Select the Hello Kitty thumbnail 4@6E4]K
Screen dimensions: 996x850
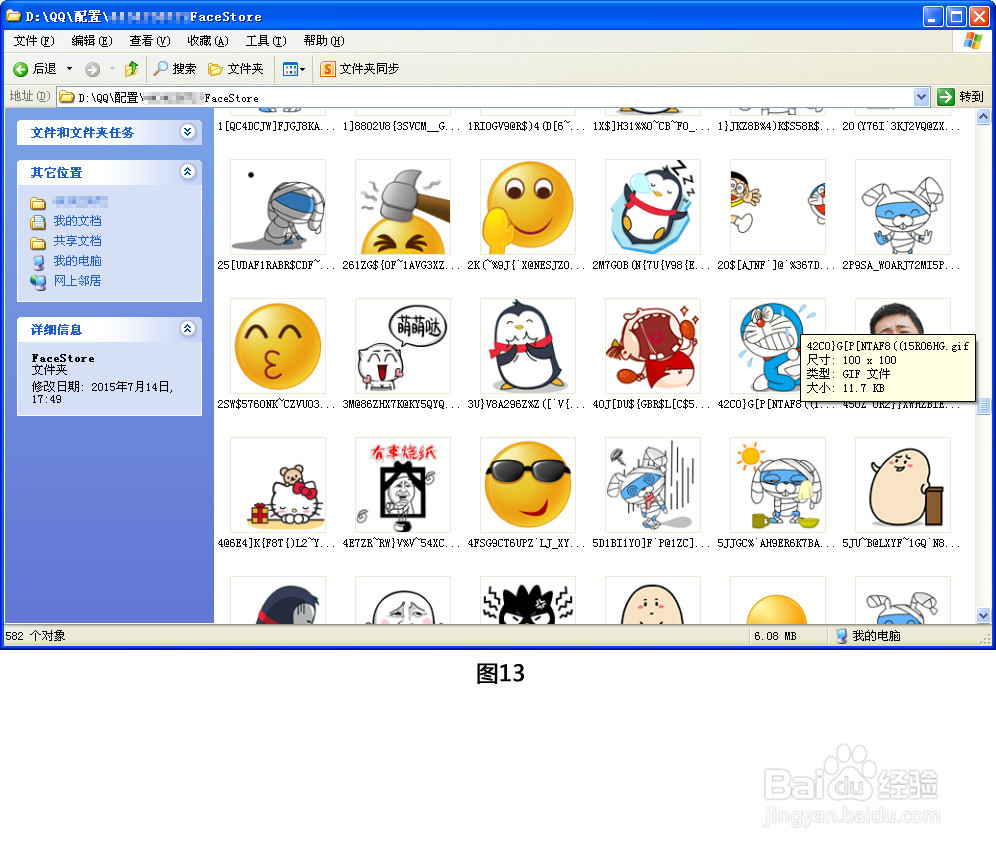click(278, 485)
